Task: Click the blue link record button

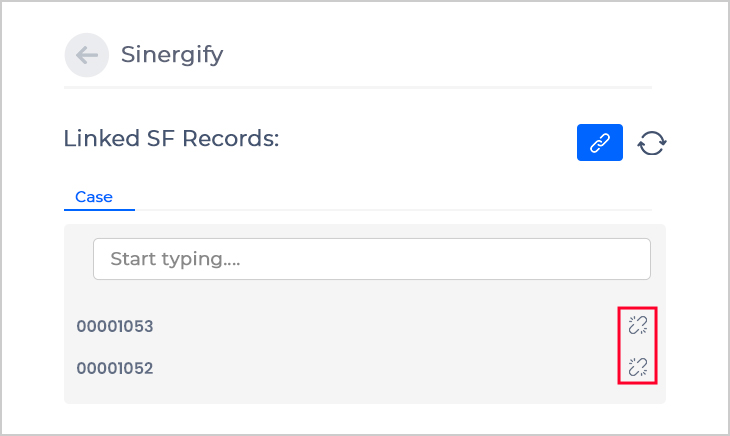Action: coord(600,142)
